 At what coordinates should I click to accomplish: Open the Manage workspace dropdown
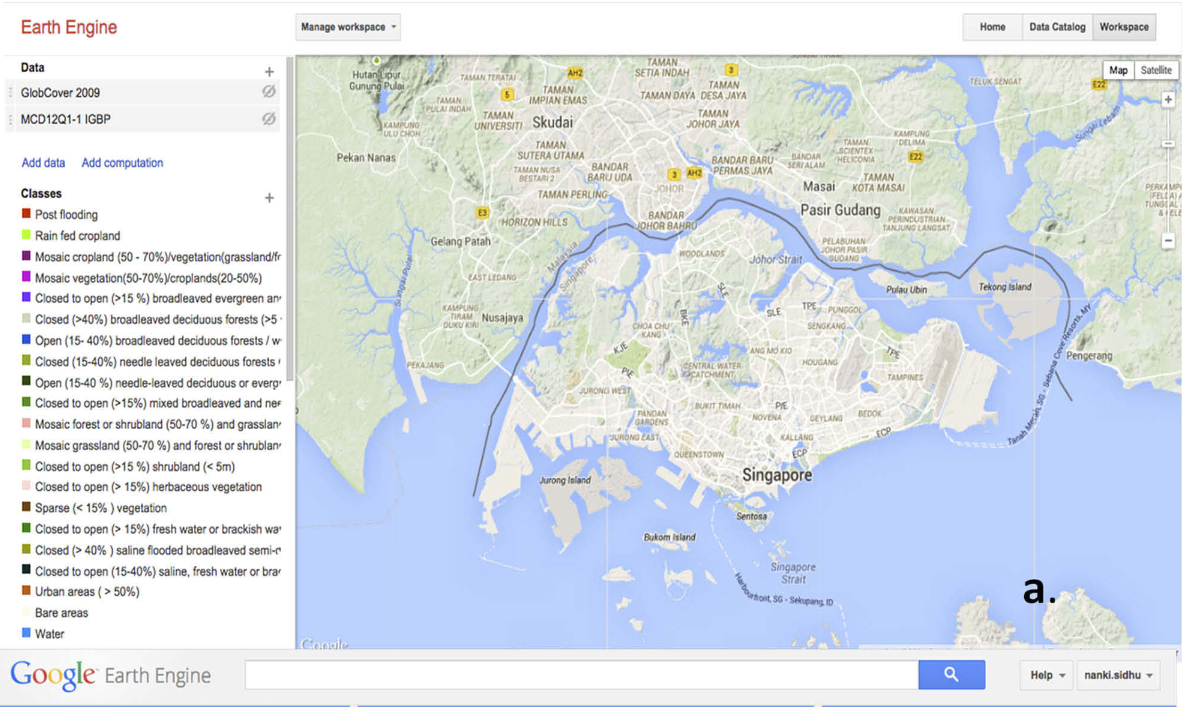point(347,27)
